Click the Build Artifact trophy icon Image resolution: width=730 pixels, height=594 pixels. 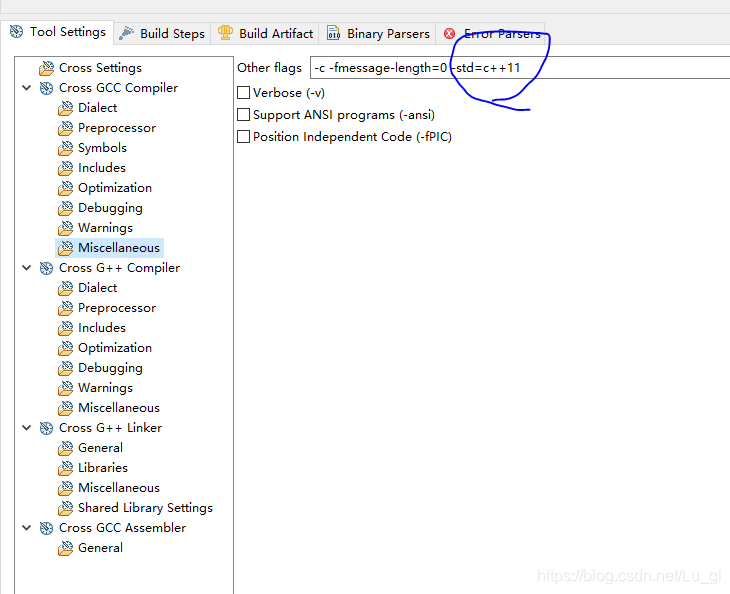click(225, 33)
